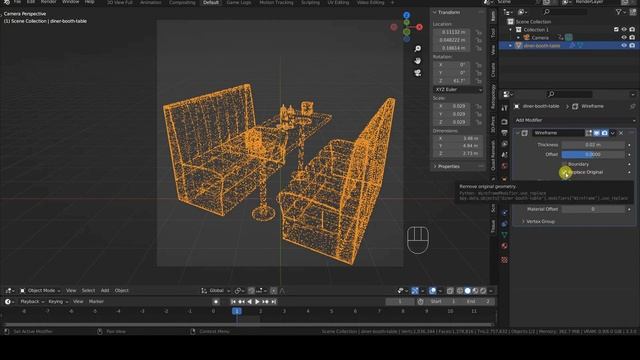This screenshot has width=640, height=360.
Task: Toggle modifier edit mode display icon
Action: tap(589, 133)
